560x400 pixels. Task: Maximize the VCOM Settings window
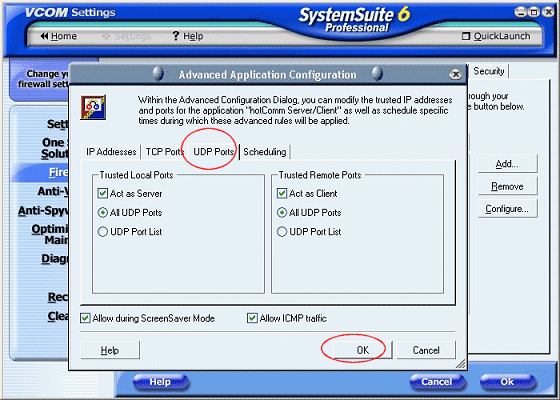click(534, 12)
